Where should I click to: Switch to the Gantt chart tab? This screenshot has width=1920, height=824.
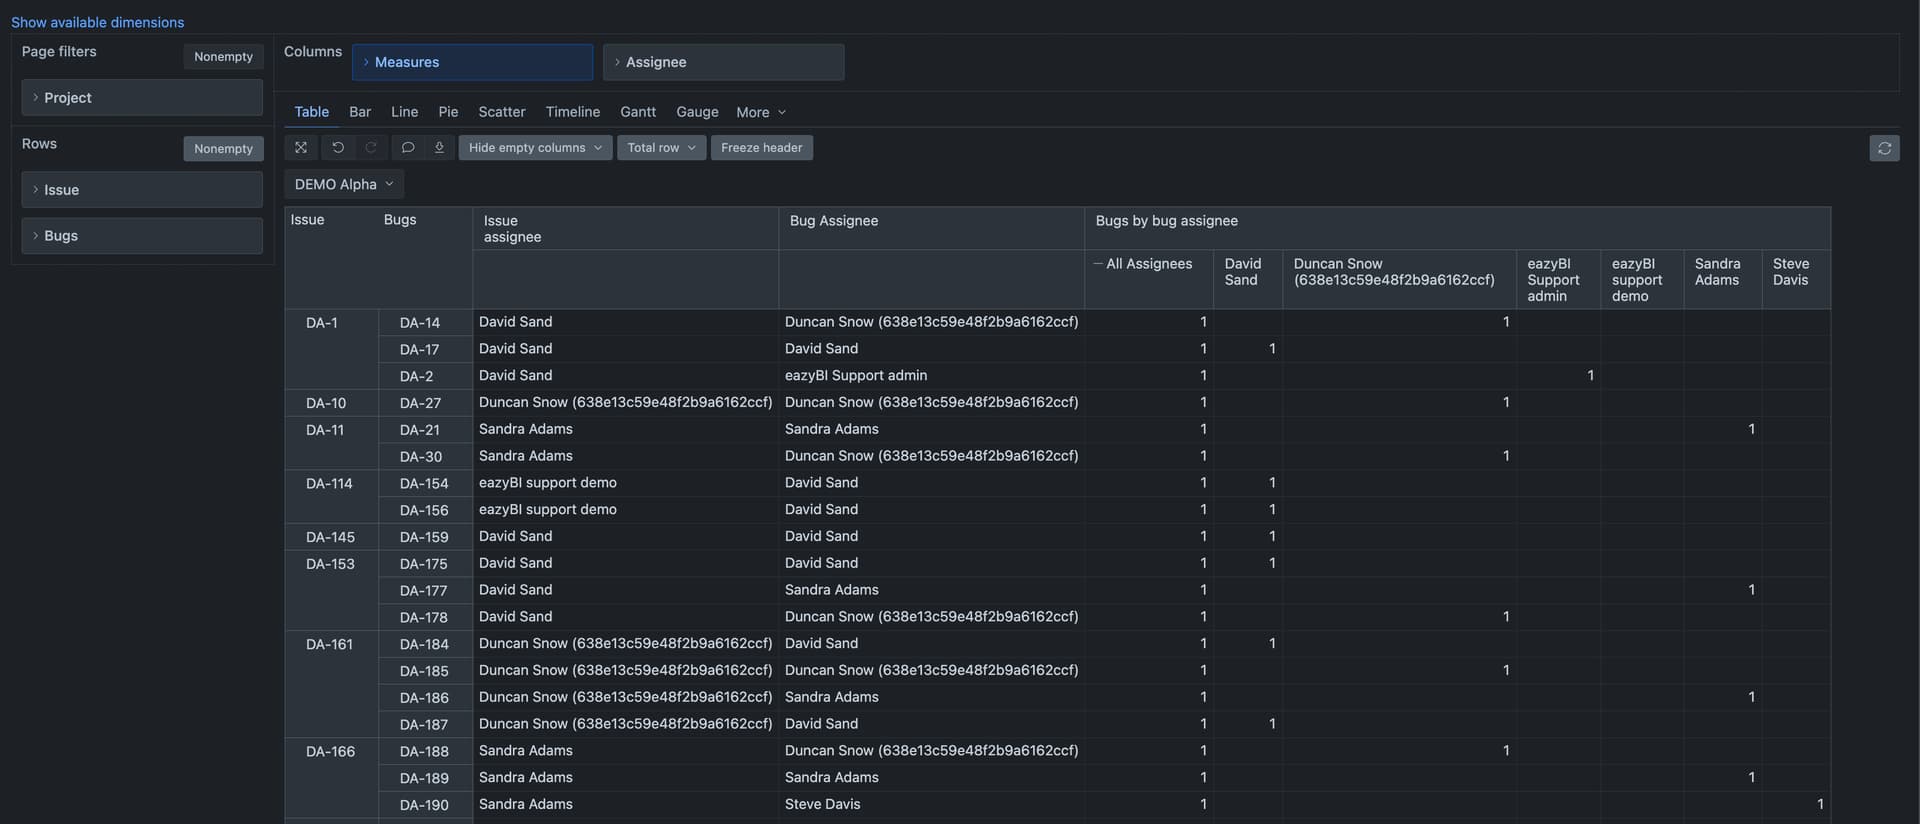coord(638,112)
